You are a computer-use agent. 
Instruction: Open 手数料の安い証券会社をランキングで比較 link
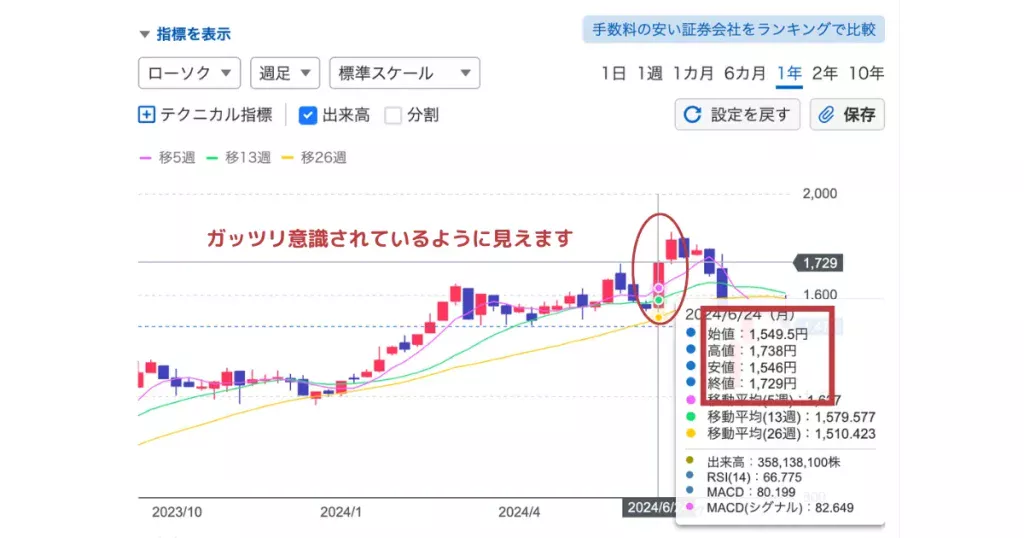(733, 29)
